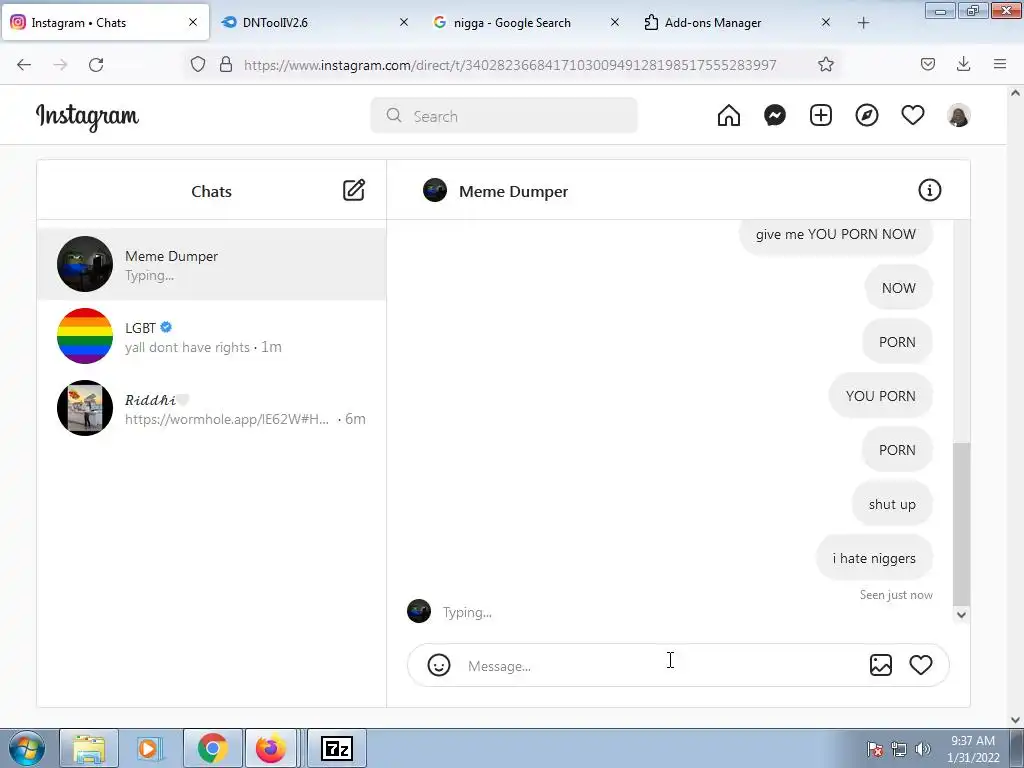The image size is (1024, 768).
Task: Switch to Firefox in the taskbar
Action: coord(270,748)
